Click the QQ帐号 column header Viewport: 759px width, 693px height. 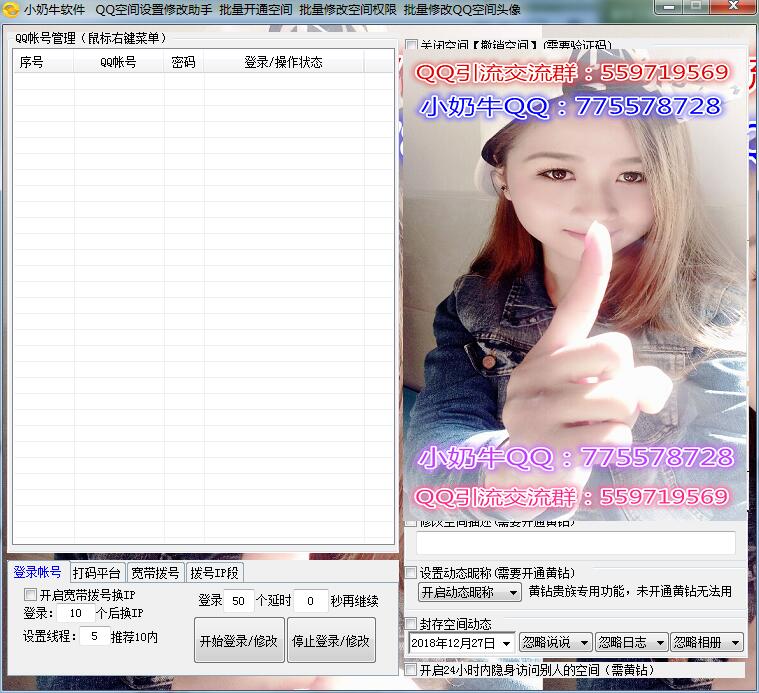[x=118, y=62]
